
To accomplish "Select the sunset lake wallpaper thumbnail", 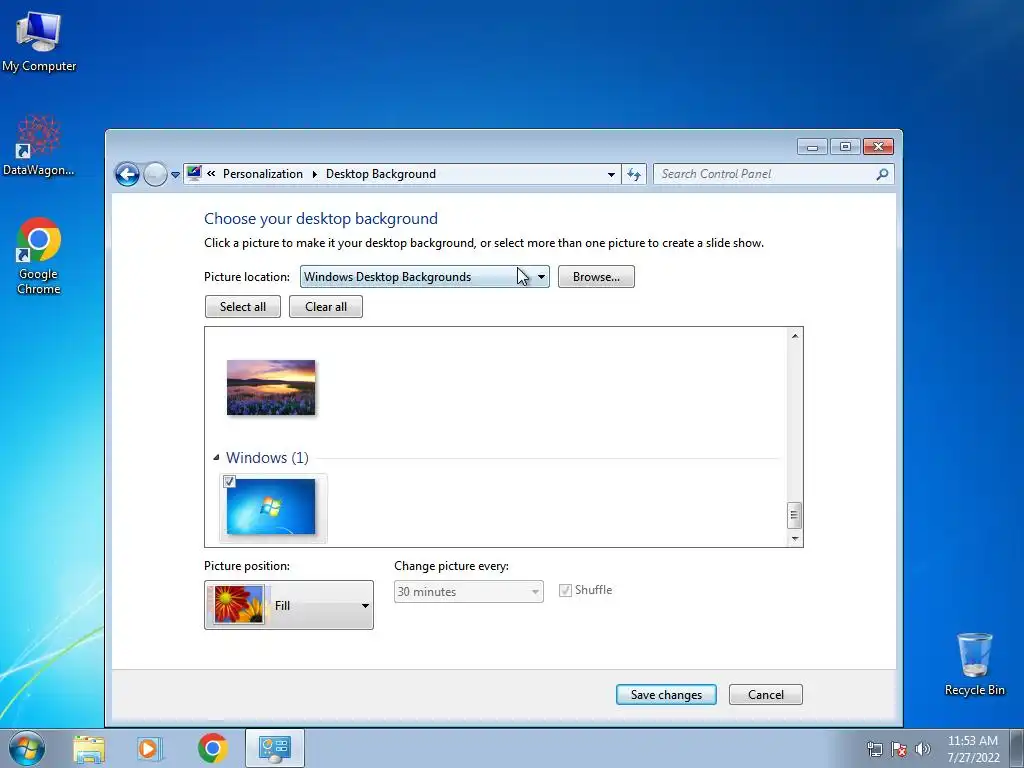I will click(271, 387).
